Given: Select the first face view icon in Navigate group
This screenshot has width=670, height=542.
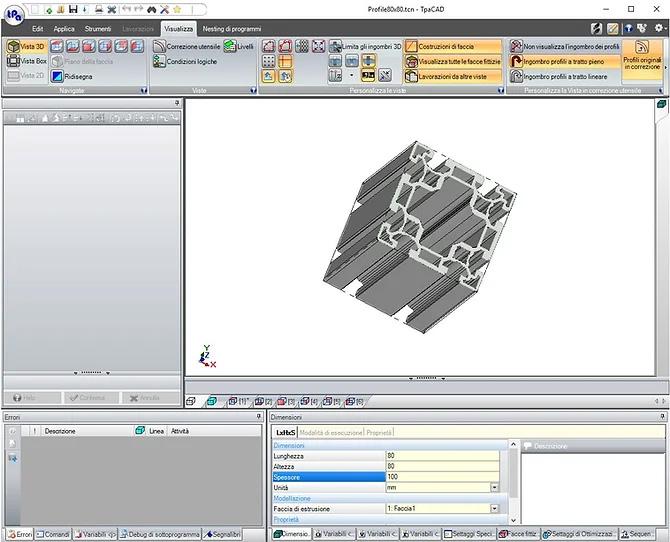Looking at the screenshot, I should [57, 46].
